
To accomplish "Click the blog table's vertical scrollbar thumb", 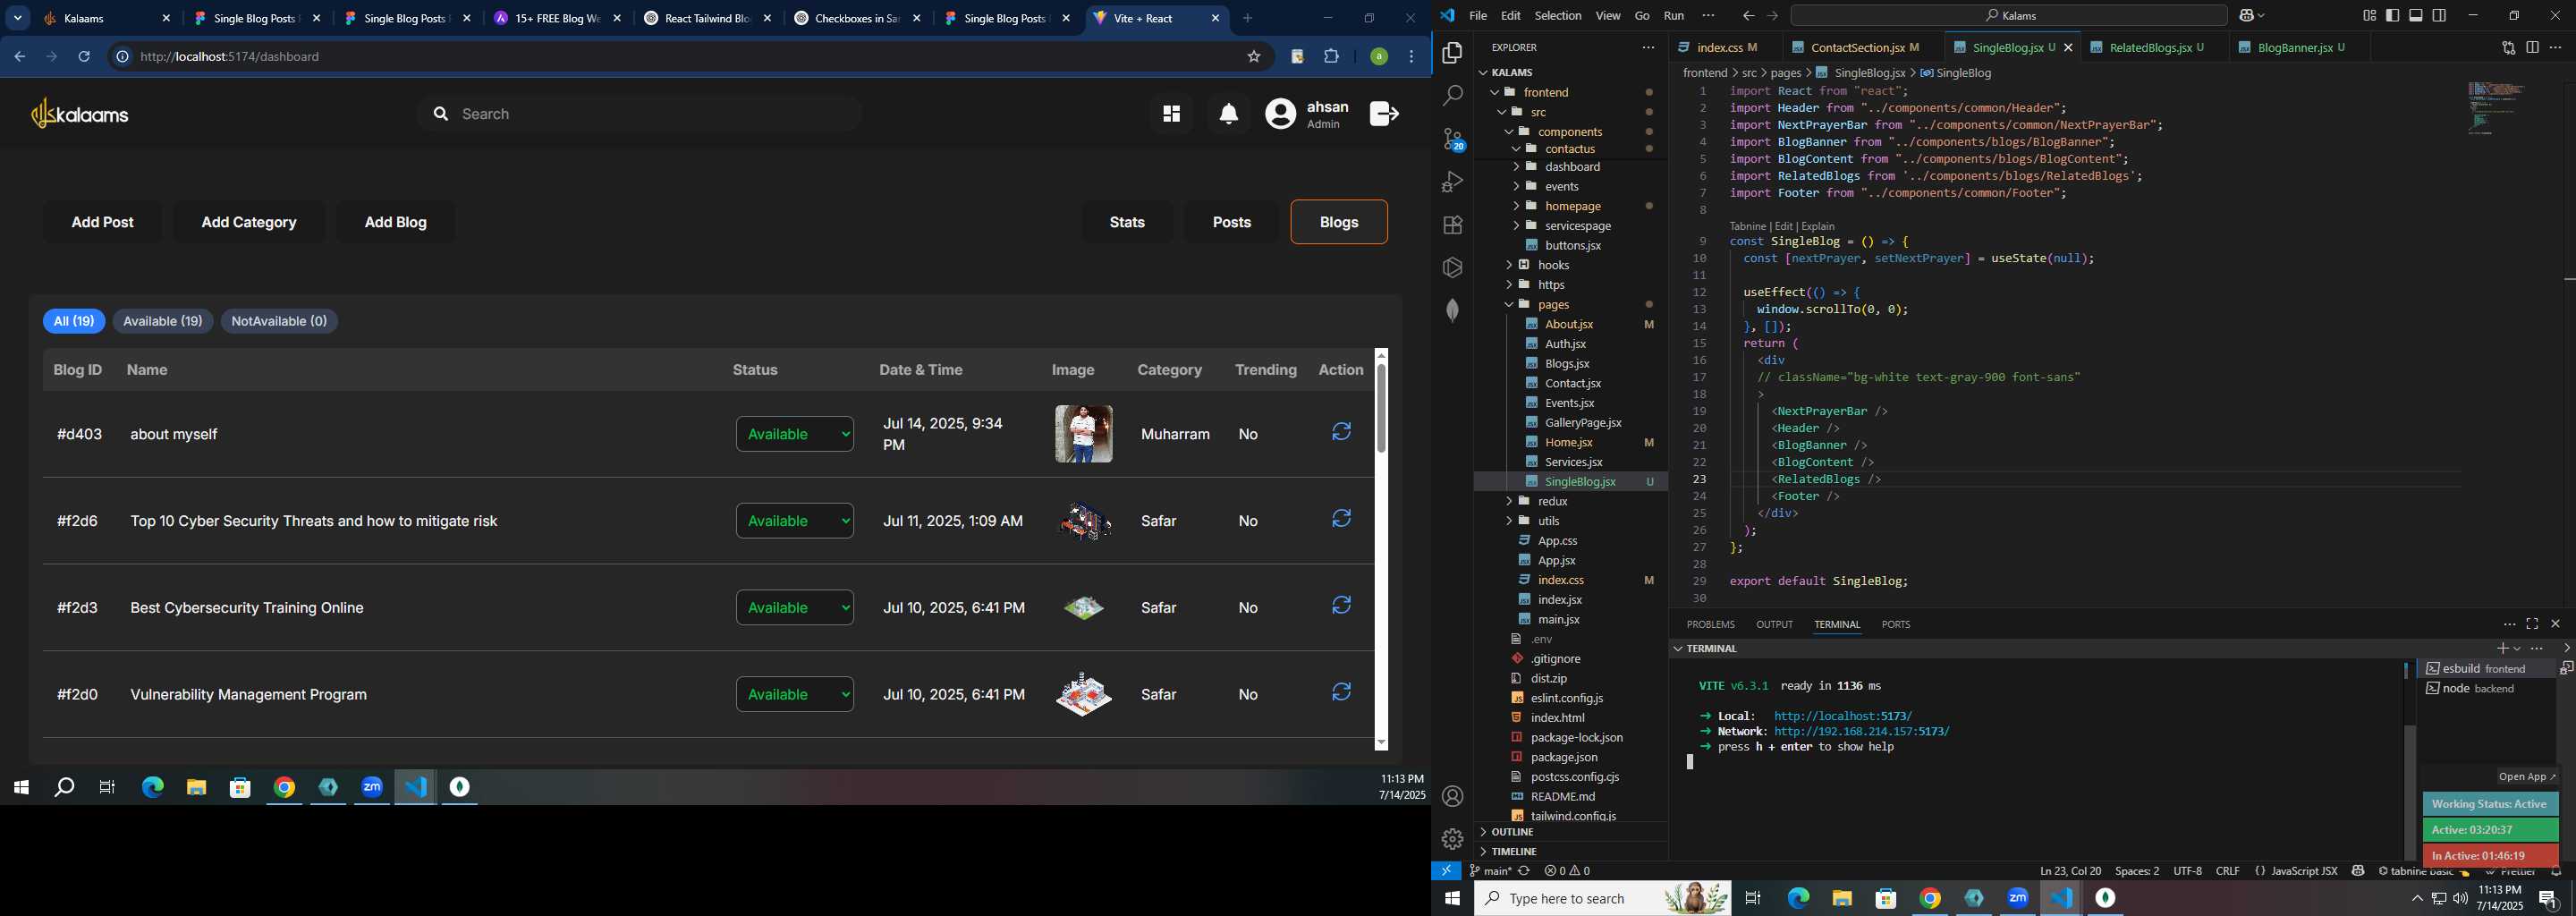I will 1381,408.
